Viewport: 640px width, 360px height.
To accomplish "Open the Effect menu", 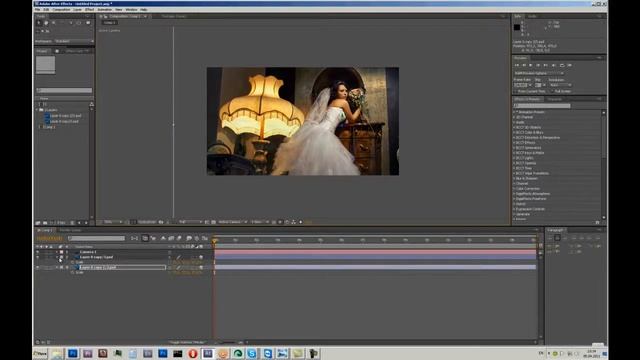I will tap(89, 9).
